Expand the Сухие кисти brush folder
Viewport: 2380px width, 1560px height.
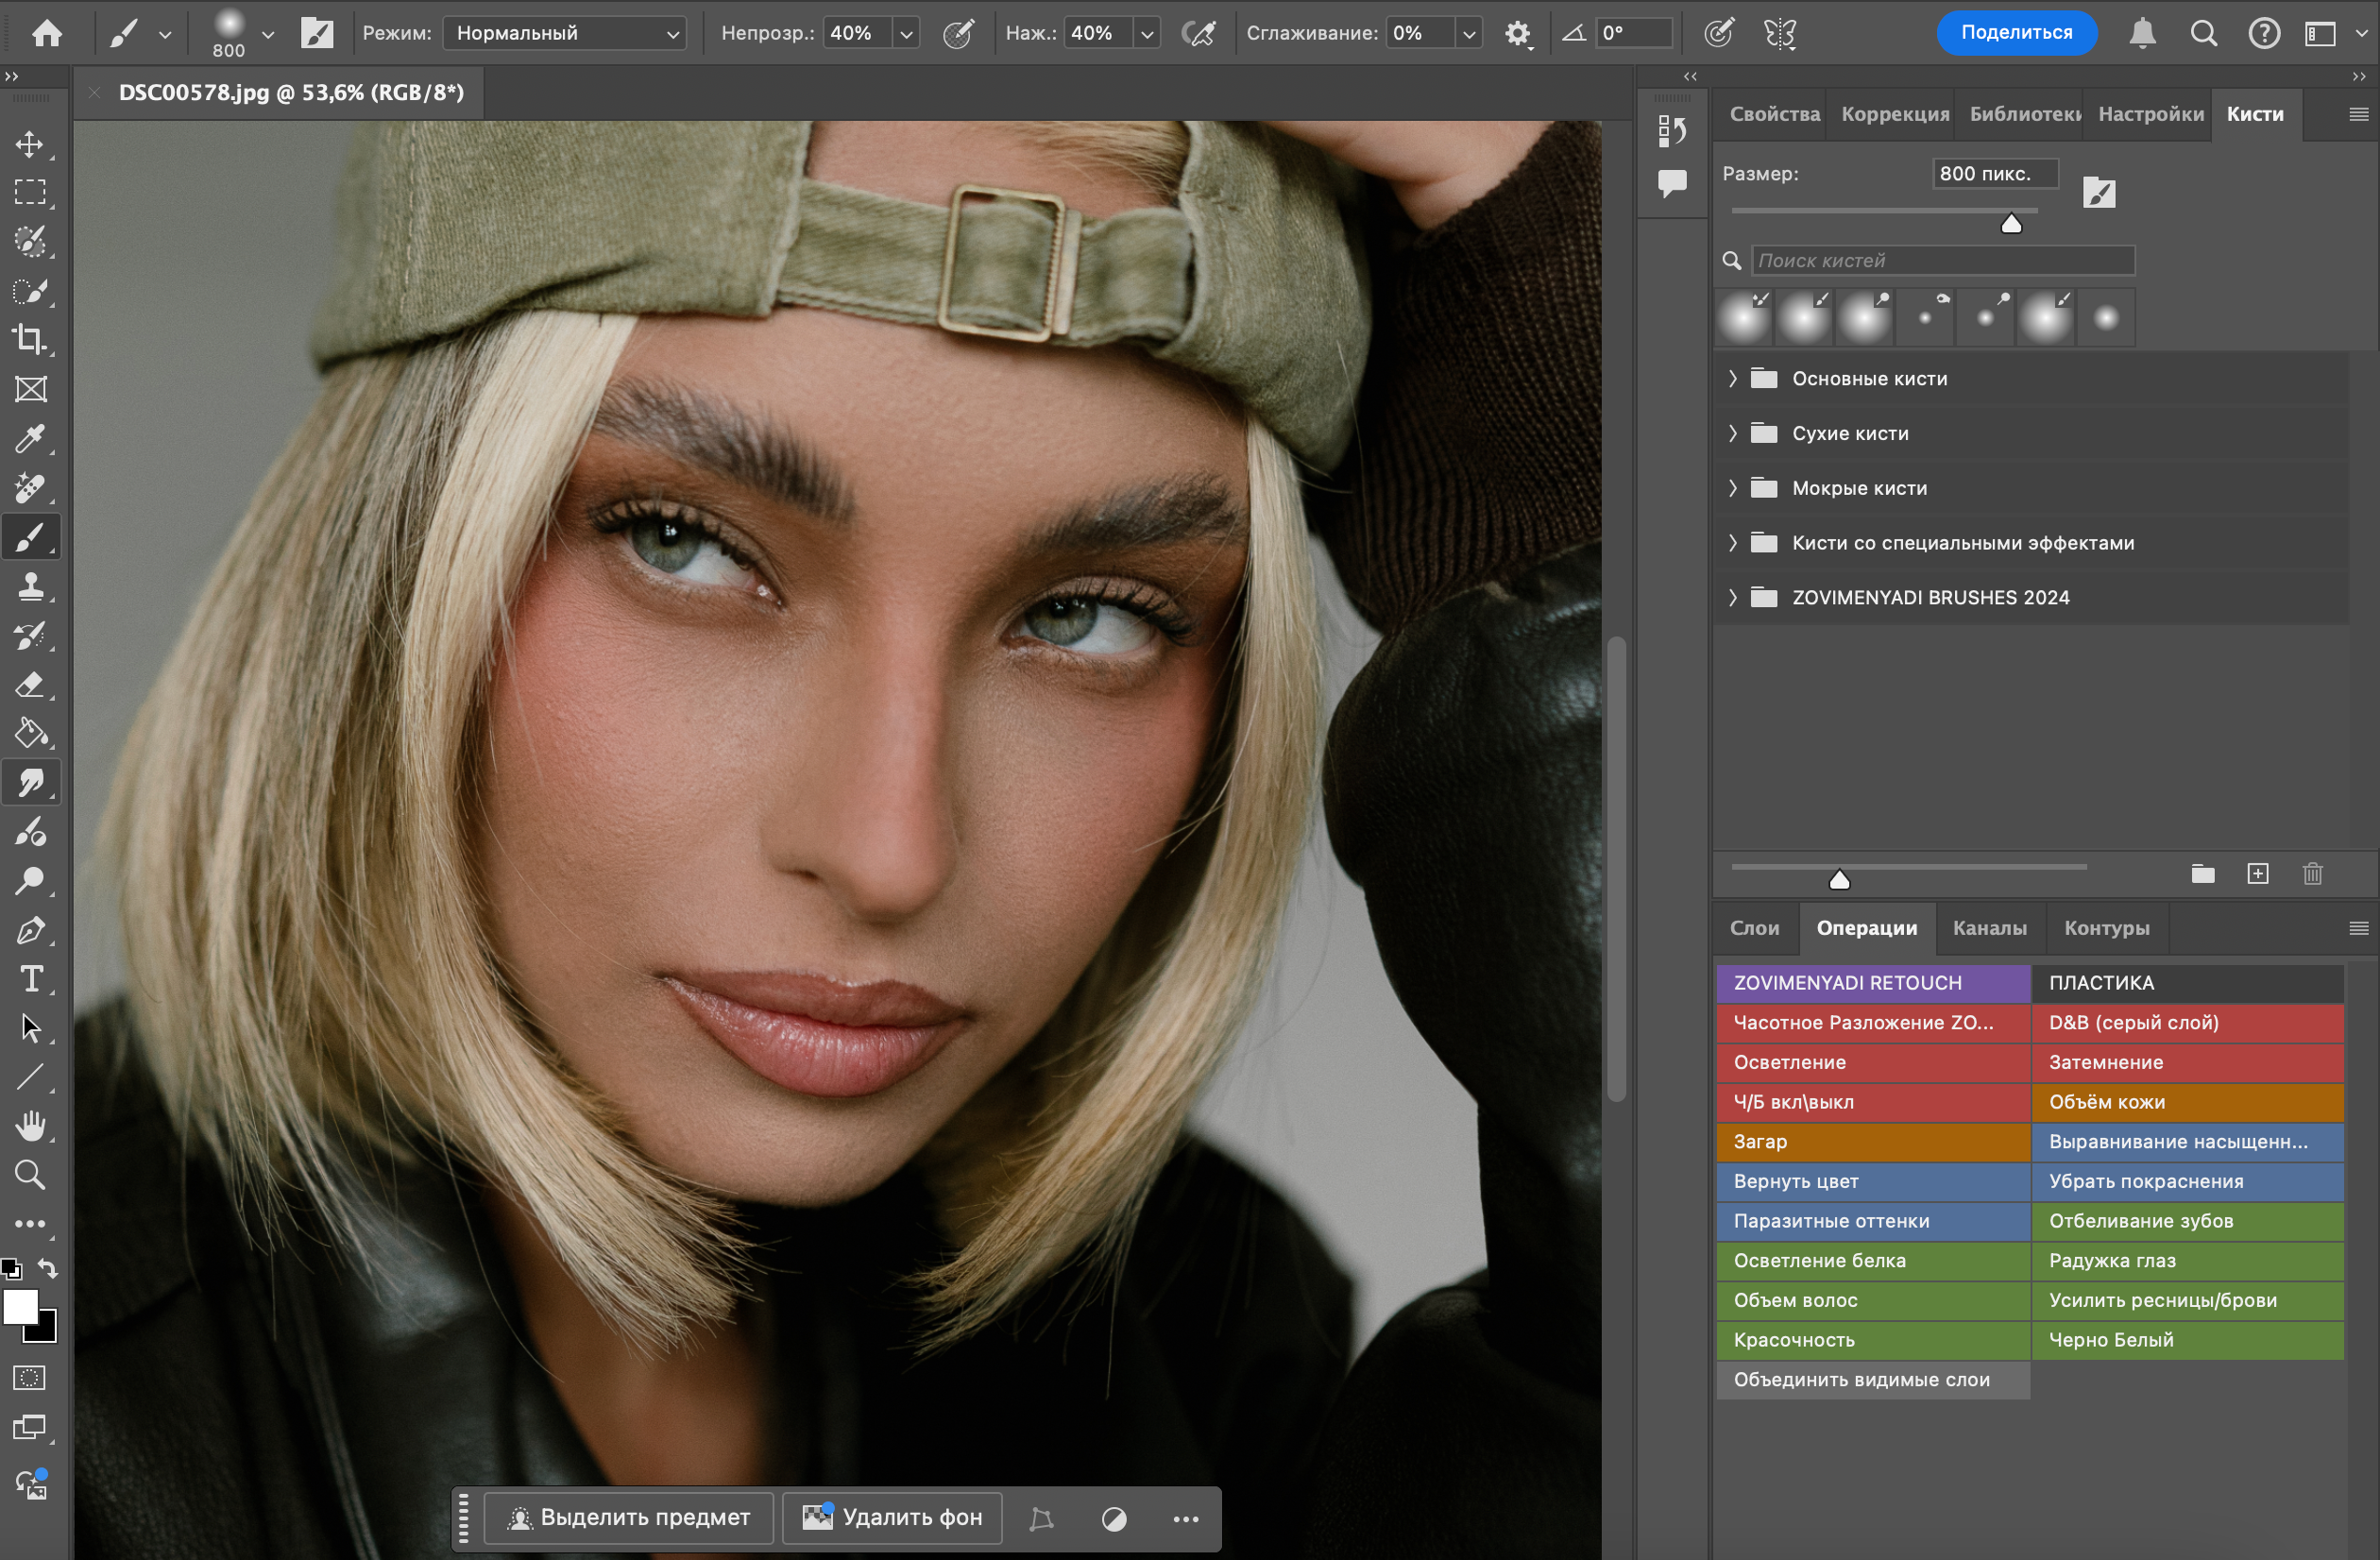[x=1733, y=433]
